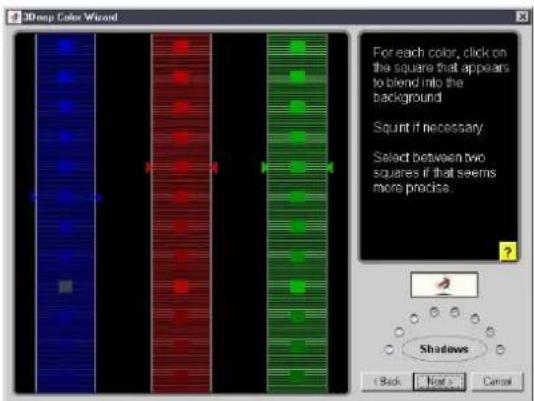This screenshot has height=401, width=534.
Task: Pick the bottom square in red column
Action: tap(182, 376)
